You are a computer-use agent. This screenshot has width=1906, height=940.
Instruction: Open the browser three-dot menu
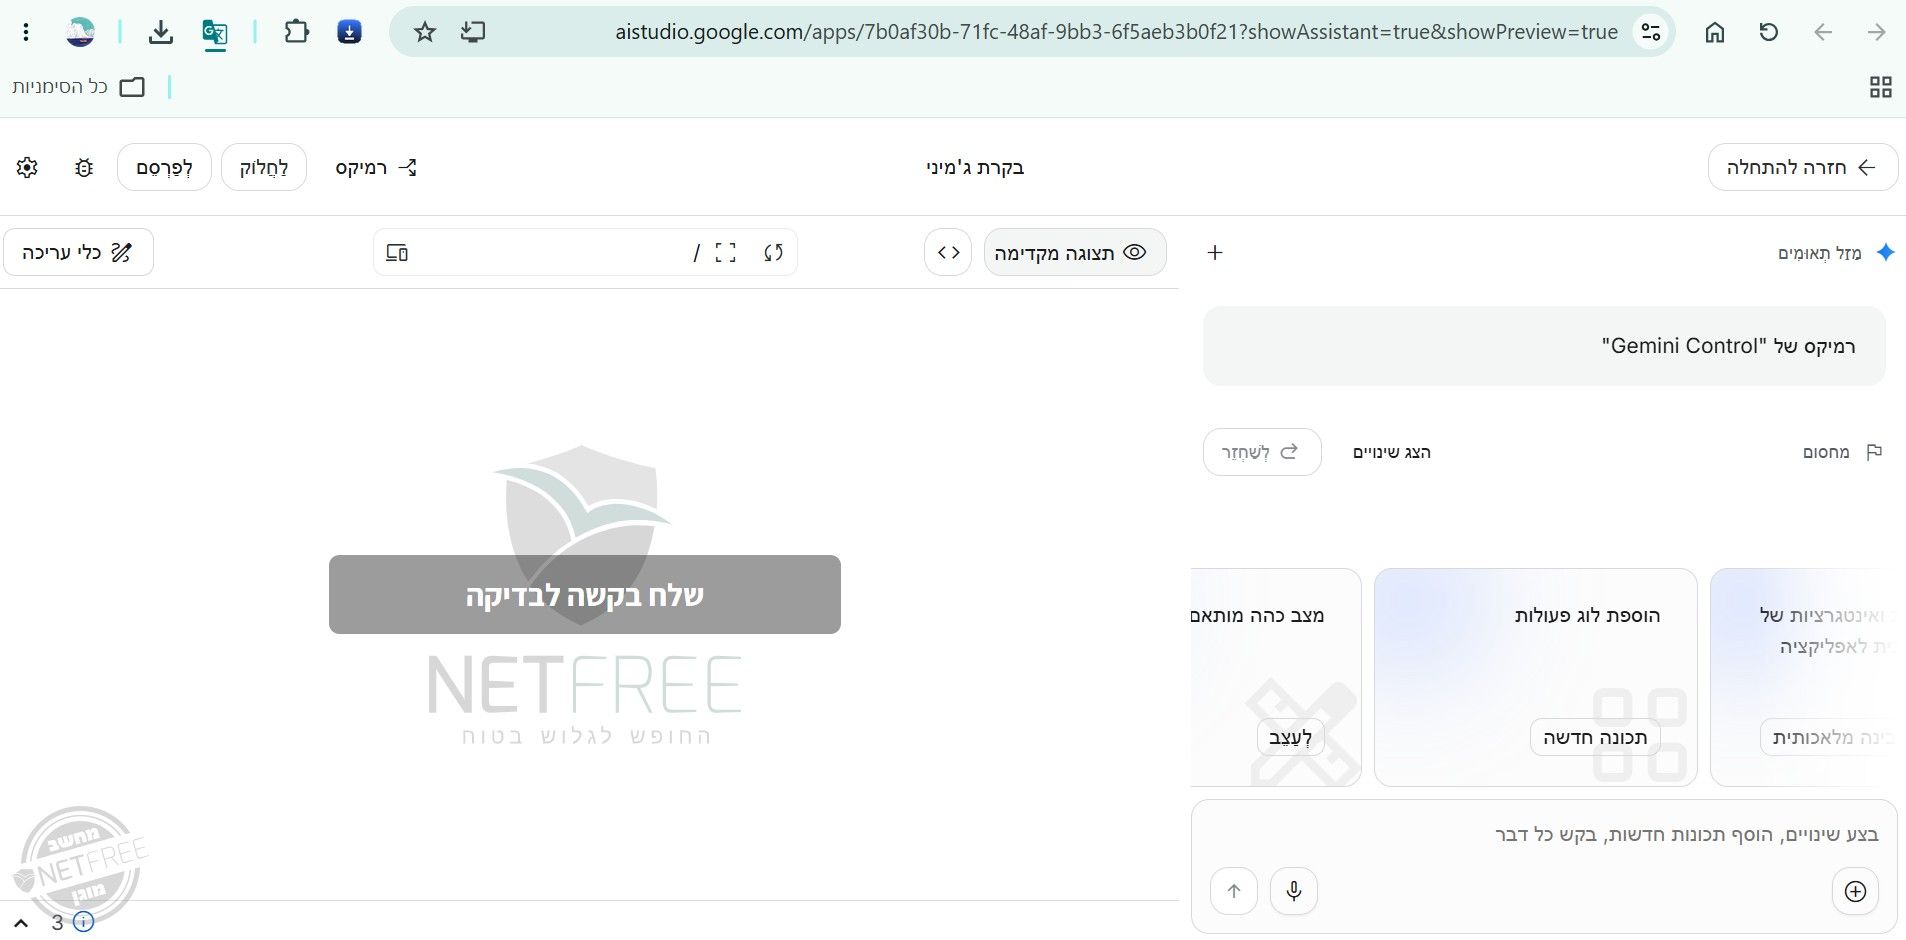[26, 32]
